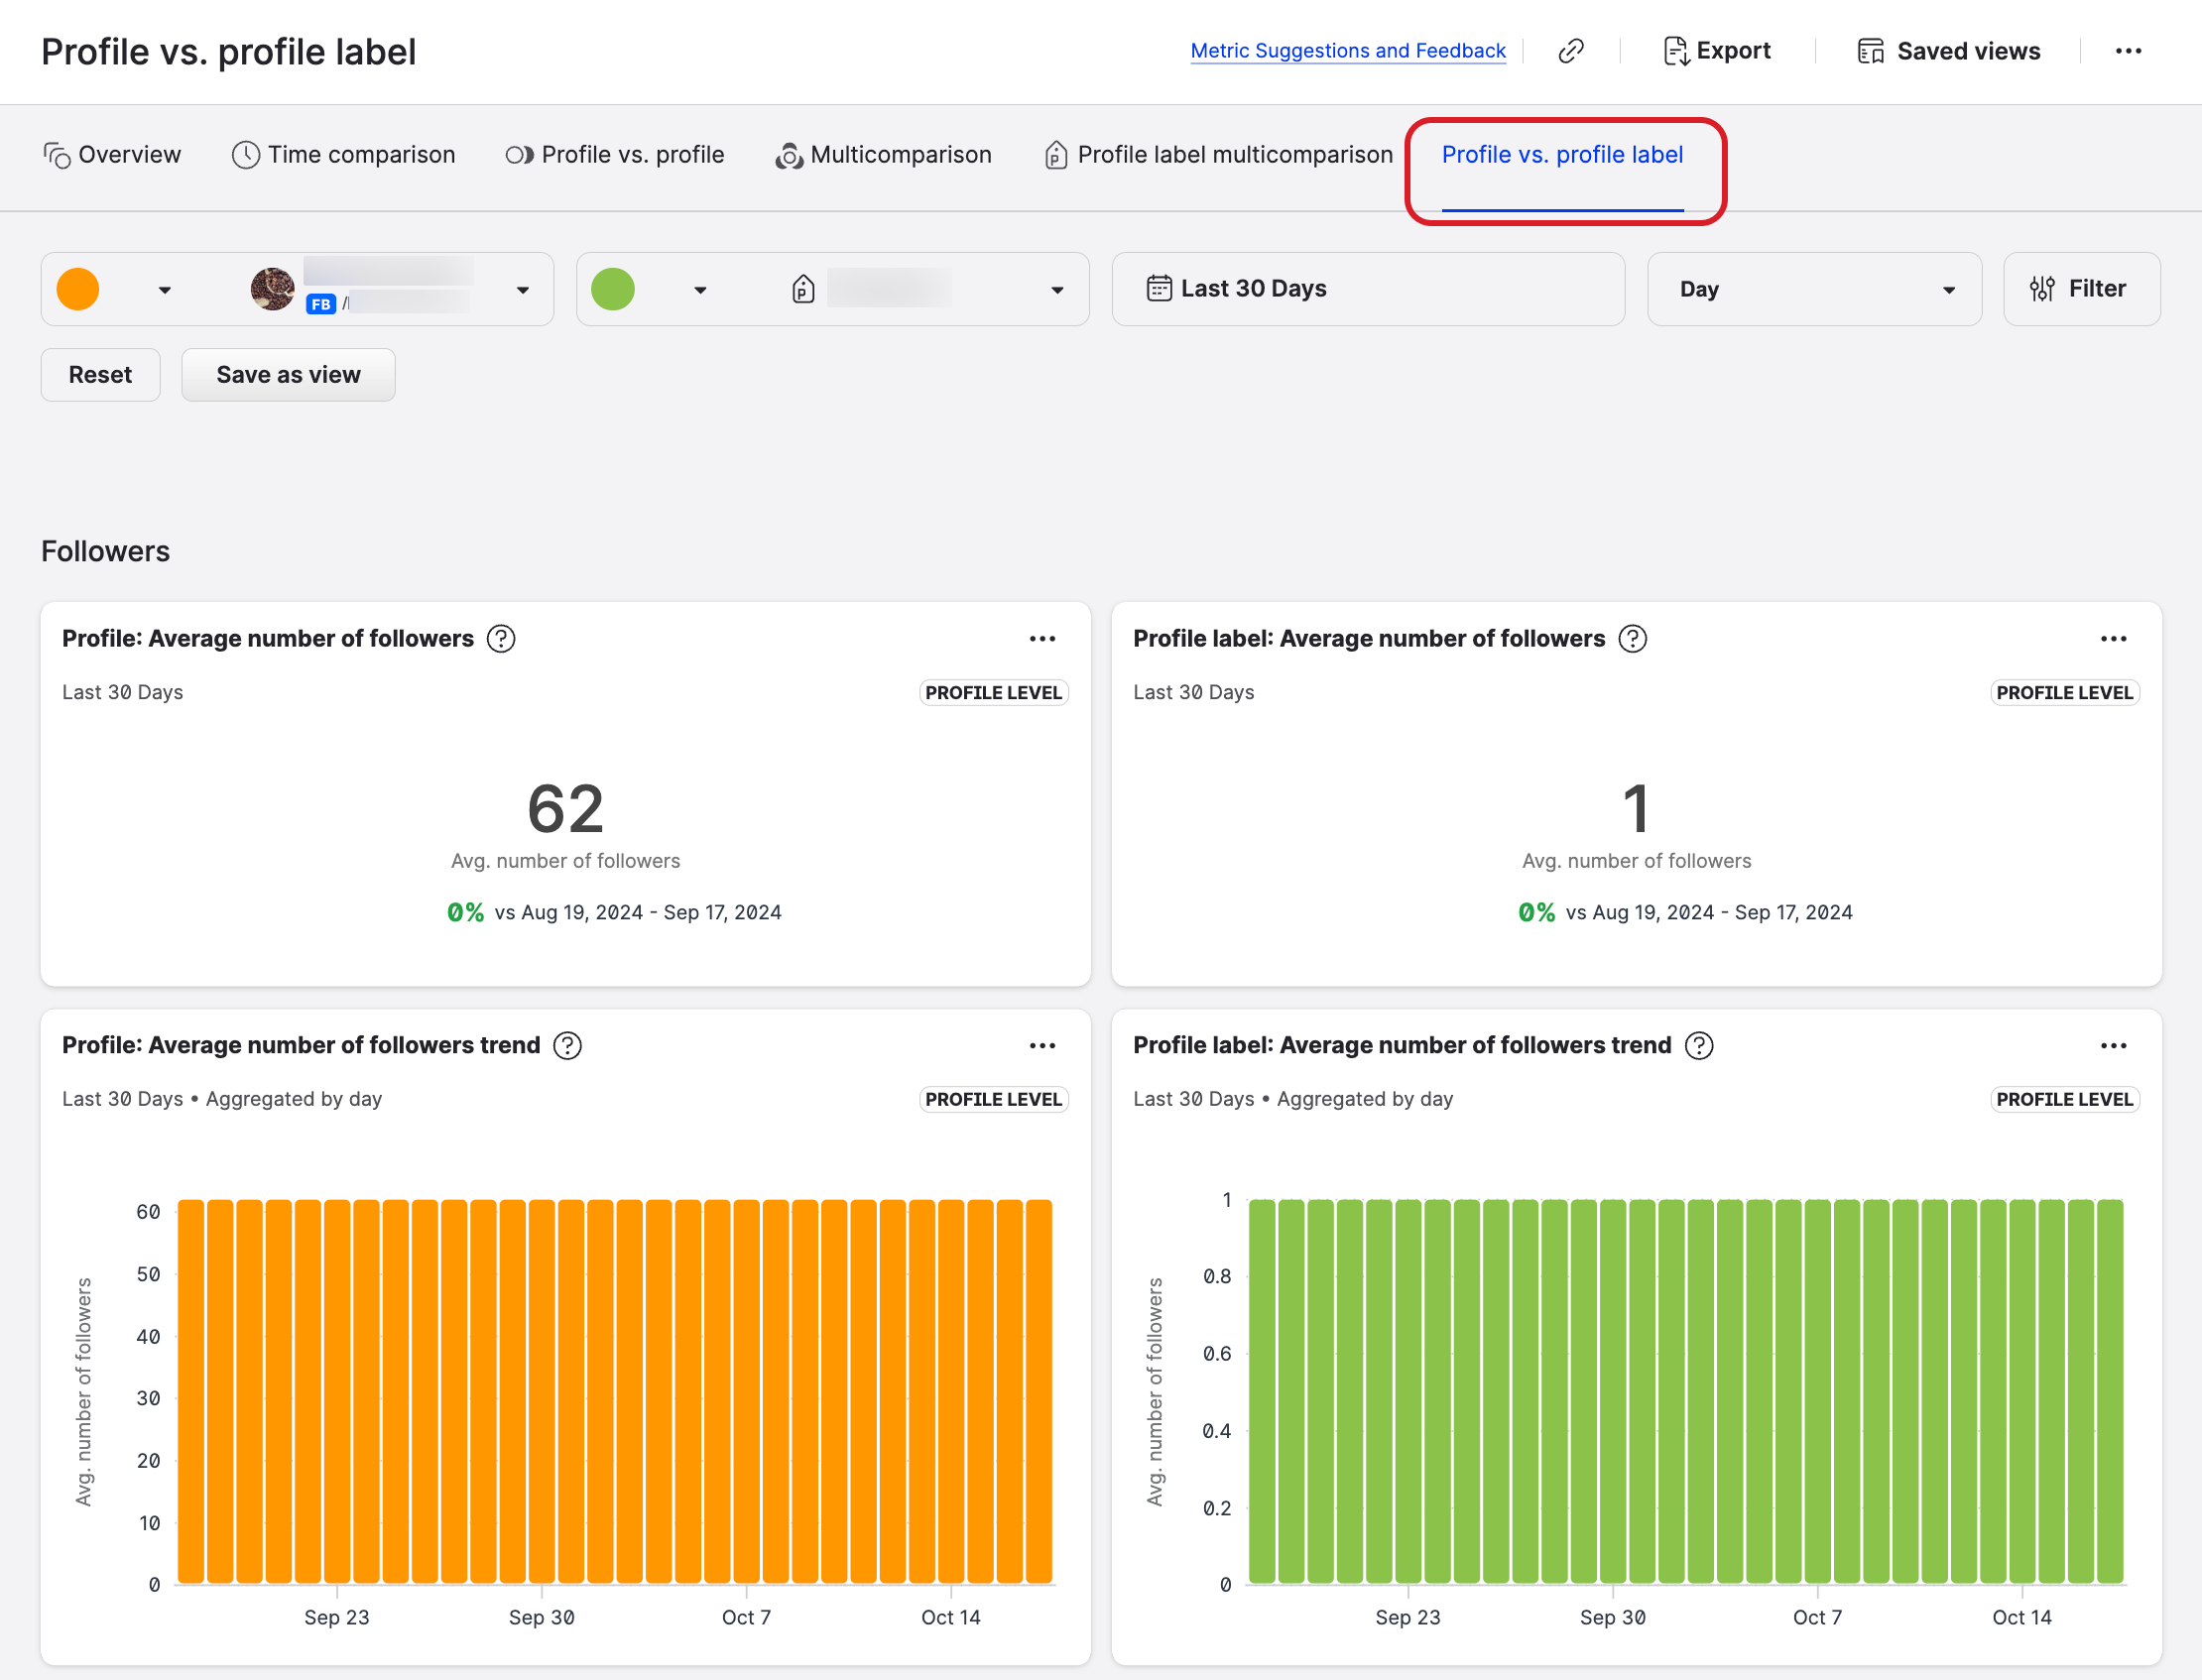The width and height of the screenshot is (2202, 1680).
Task: Switch to the Multicomparison tab
Action: (884, 155)
